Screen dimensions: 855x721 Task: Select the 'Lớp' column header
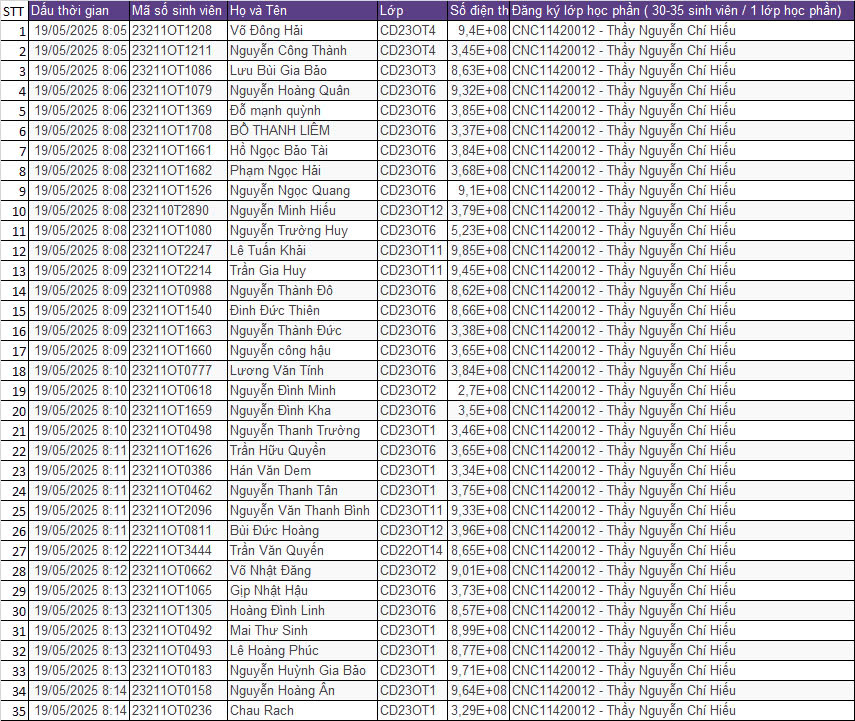(x=412, y=10)
